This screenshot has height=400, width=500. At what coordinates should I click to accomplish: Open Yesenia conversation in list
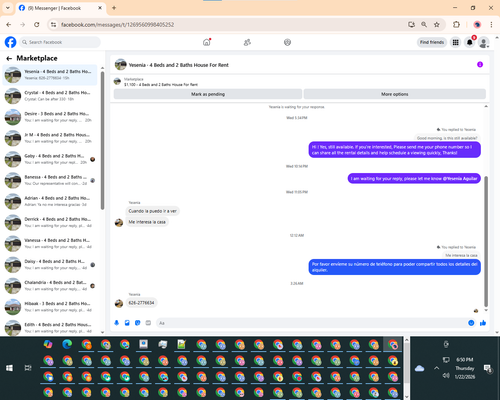pyautogui.click(x=50, y=75)
